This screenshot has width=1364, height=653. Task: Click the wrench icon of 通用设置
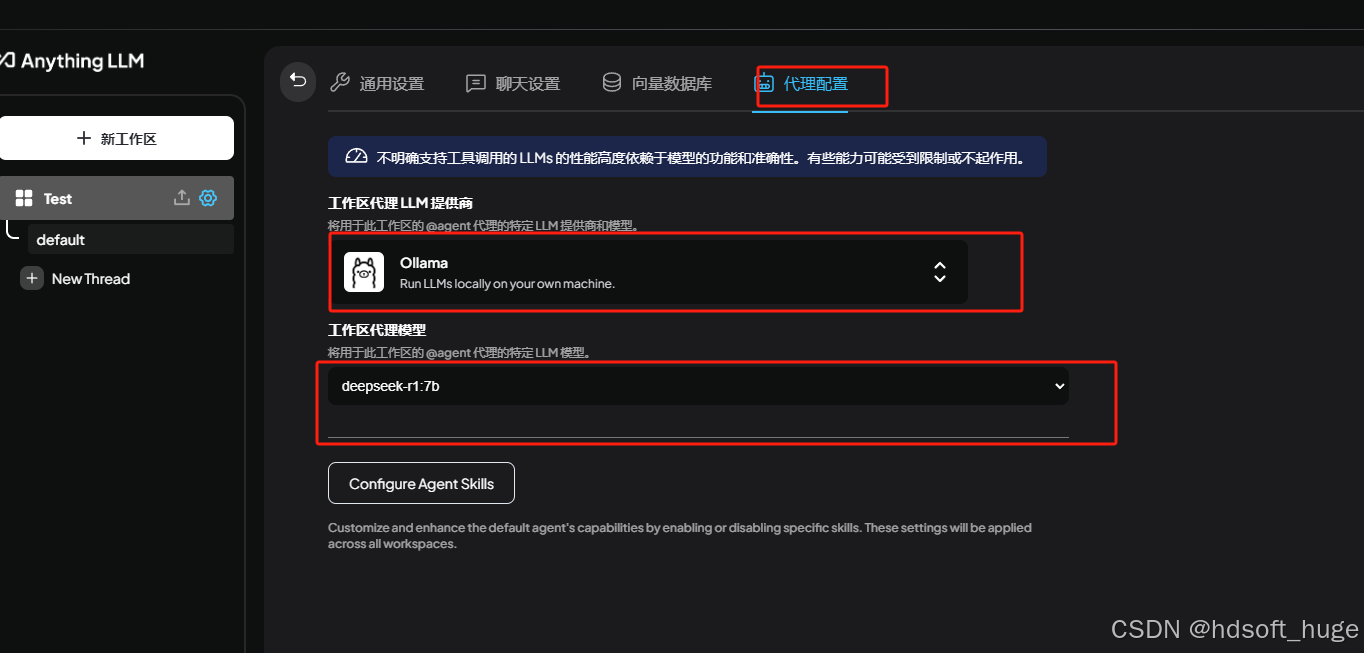pyautogui.click(x=339, y=83)
